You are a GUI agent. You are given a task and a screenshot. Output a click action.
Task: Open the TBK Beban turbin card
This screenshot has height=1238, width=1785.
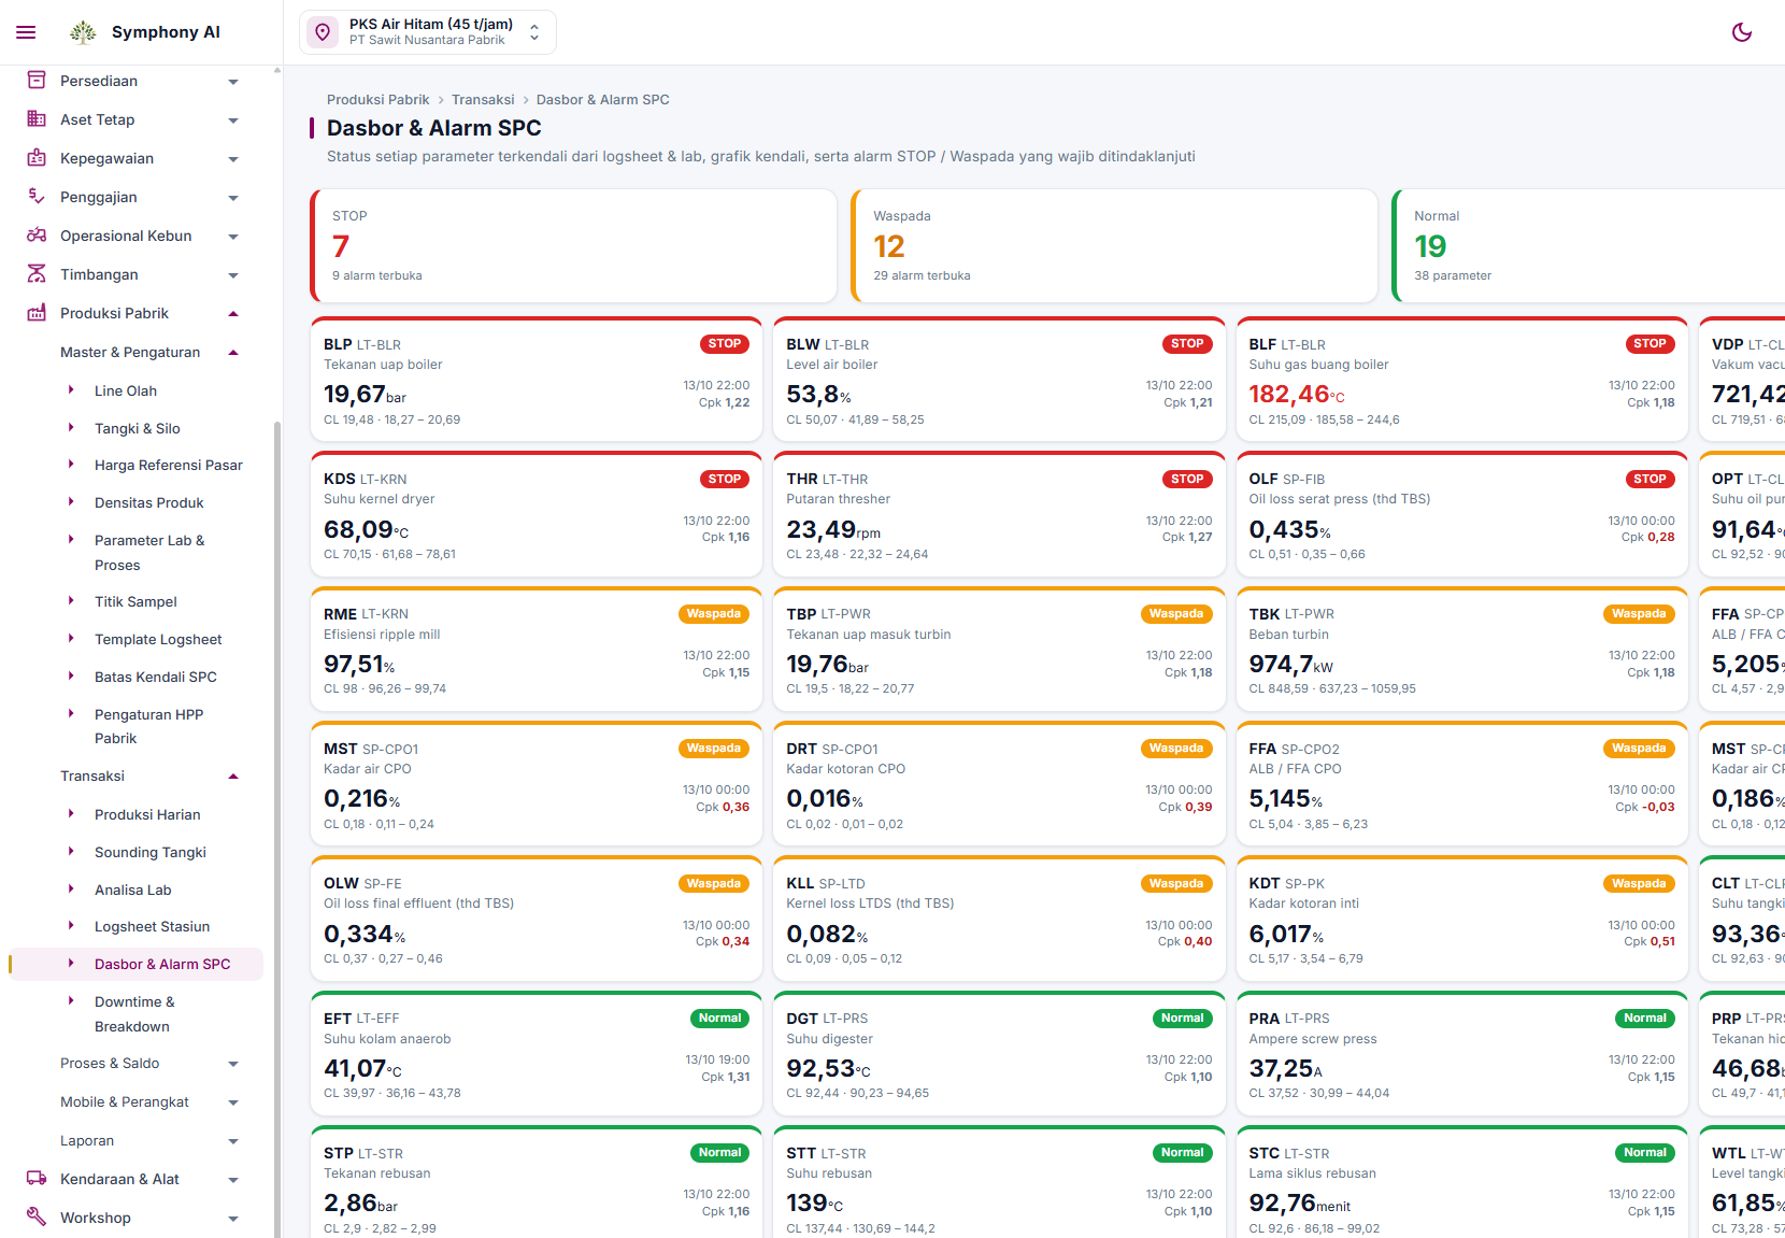pyautogui.click(x=1461, y=649)
